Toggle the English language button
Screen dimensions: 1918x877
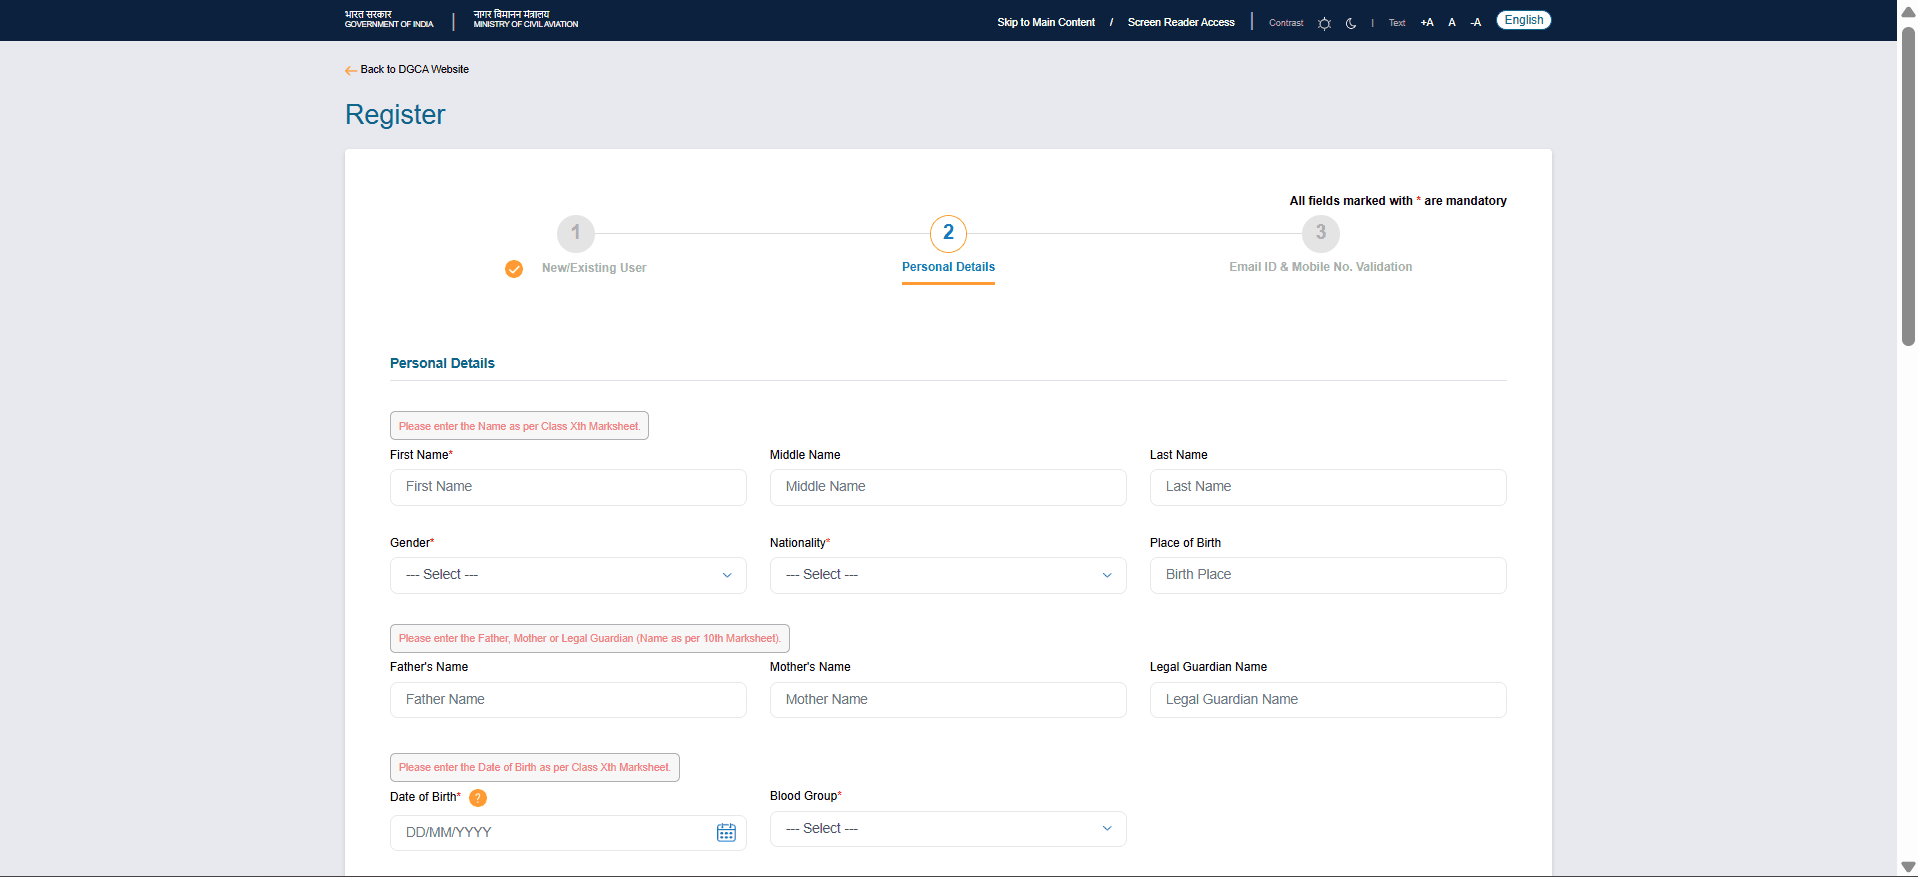1523,20
